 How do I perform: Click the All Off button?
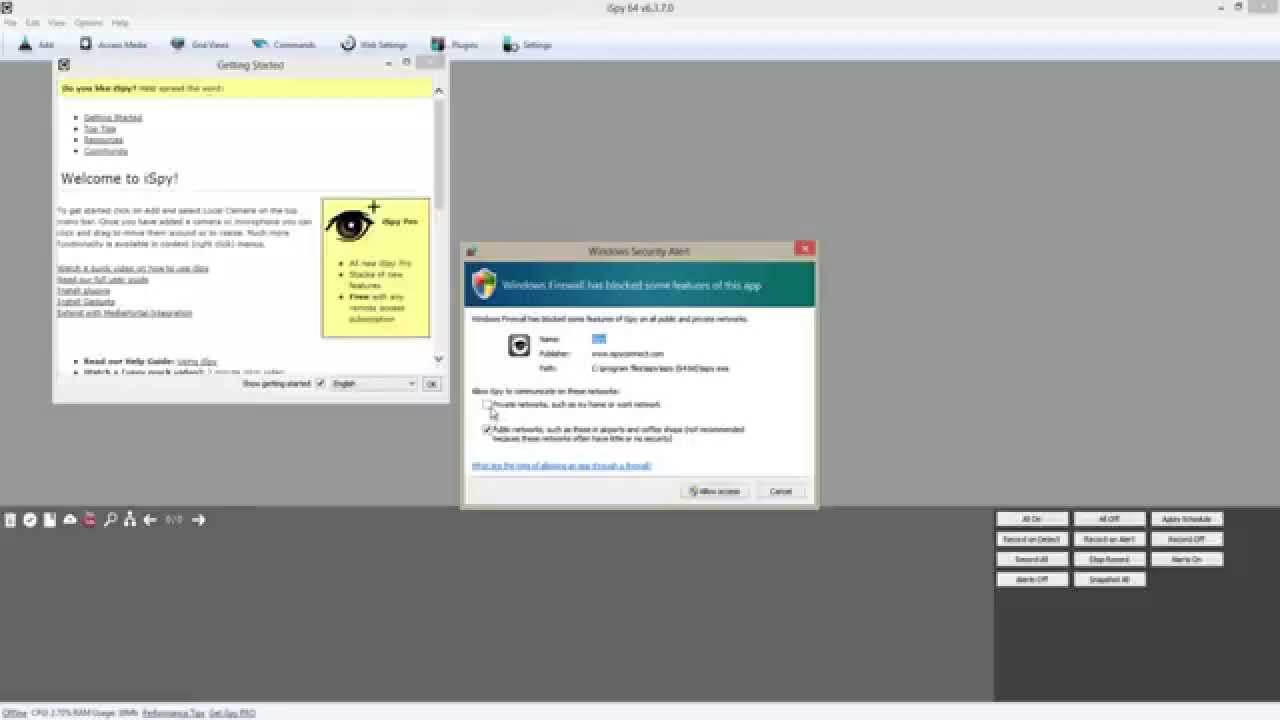1109,520
